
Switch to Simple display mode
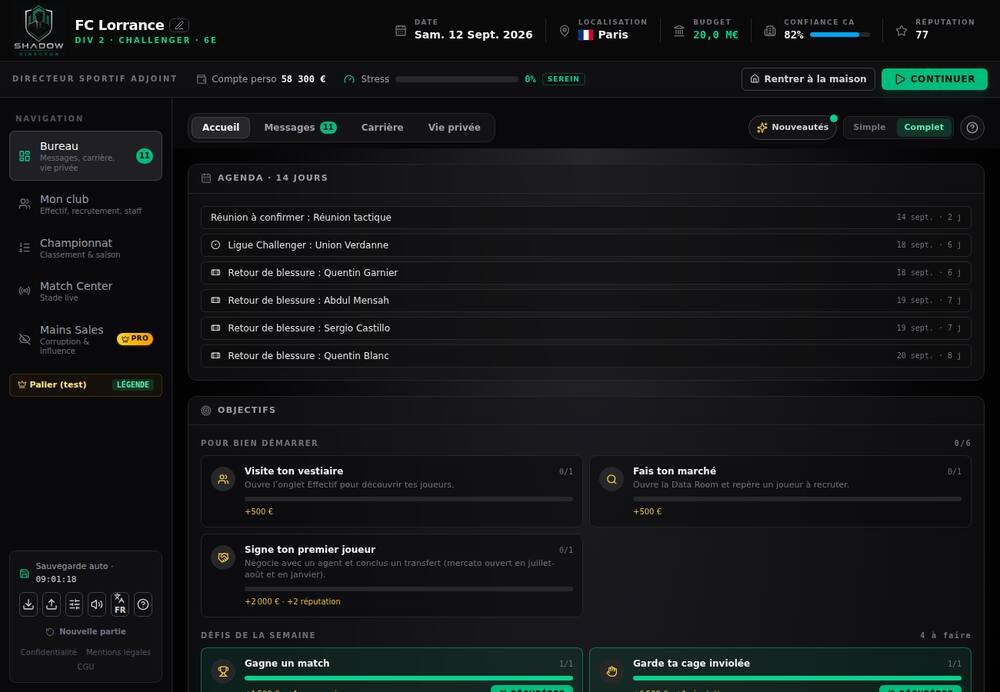[x=869, y=128]
